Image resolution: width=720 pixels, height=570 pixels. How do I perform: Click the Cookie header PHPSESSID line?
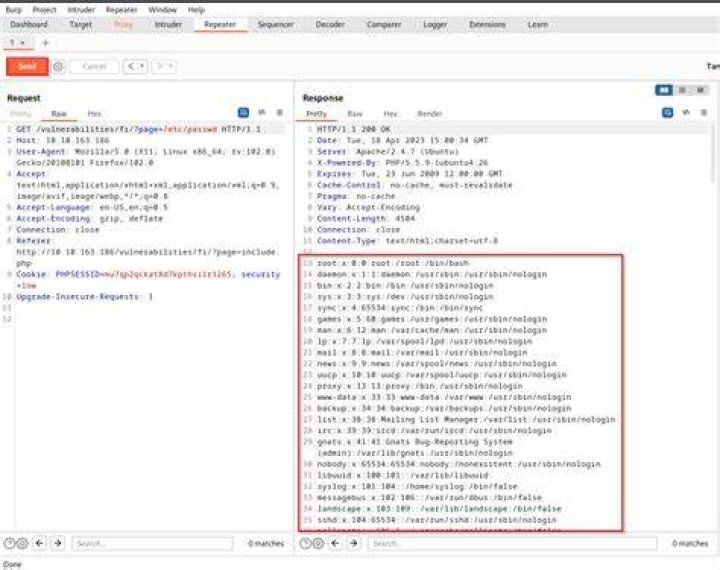148,275
